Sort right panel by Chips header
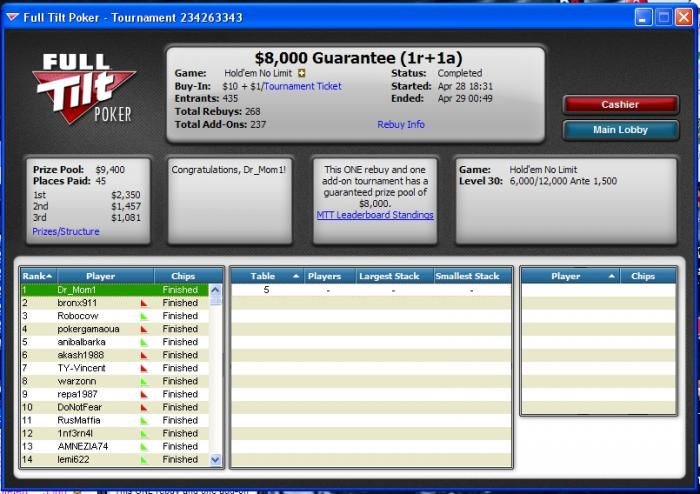Screen dimensions: 700x494 648,276
